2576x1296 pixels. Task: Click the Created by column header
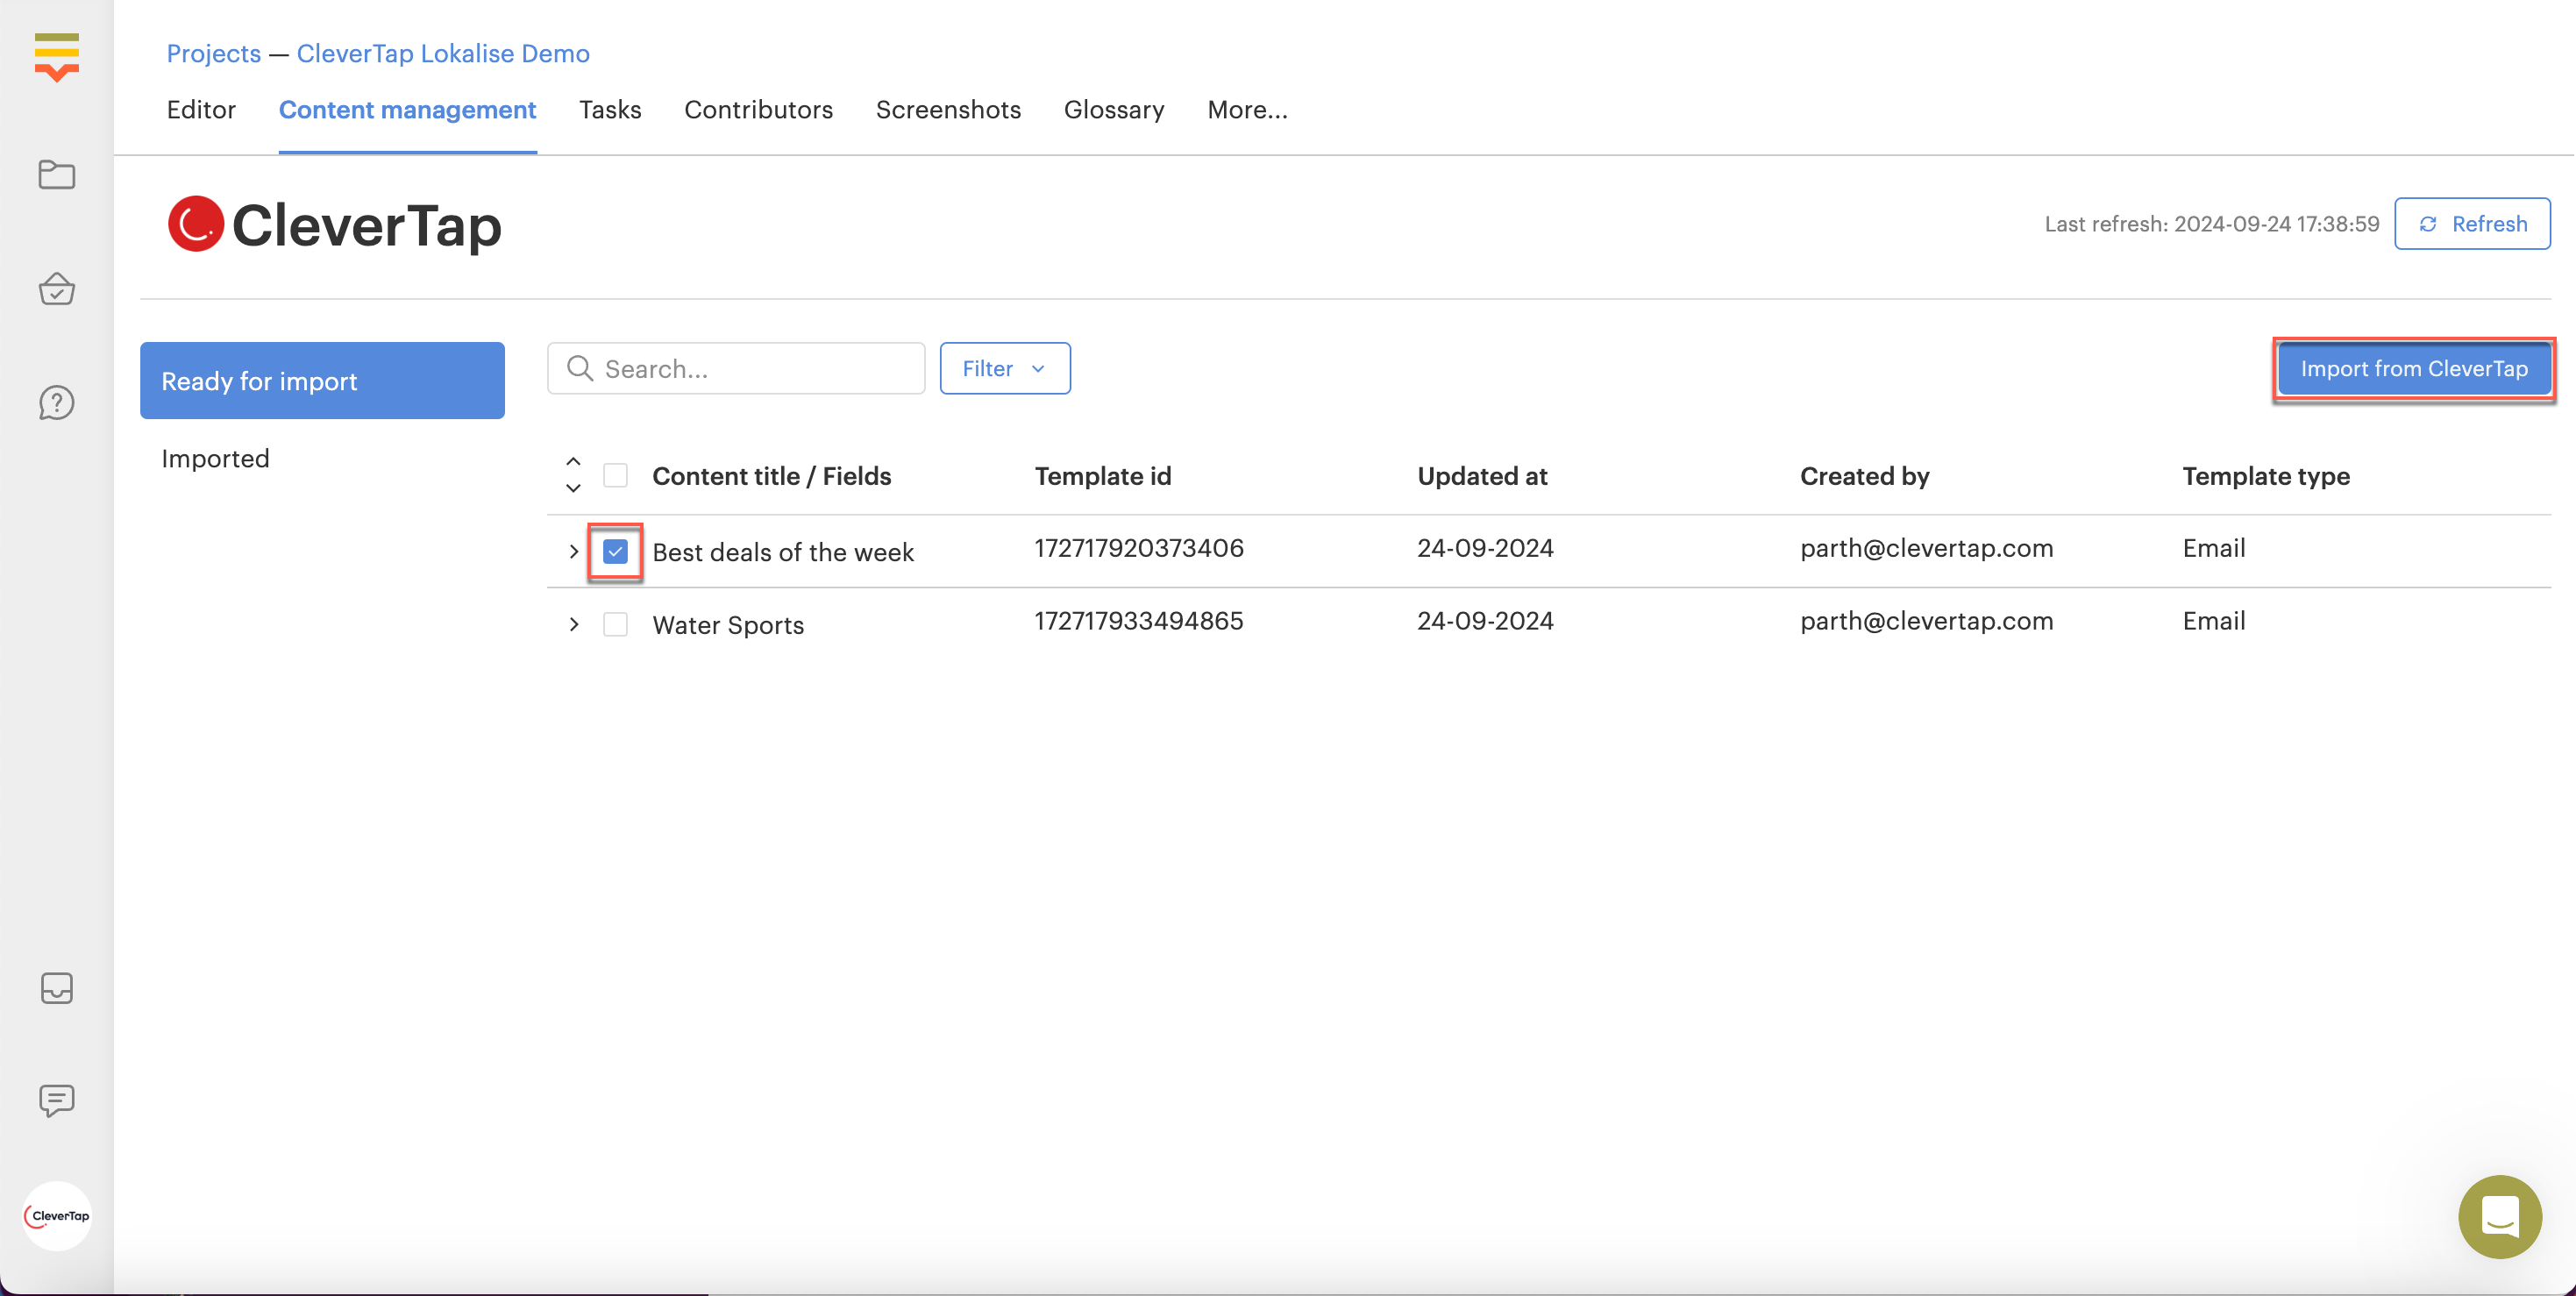pos(1864,475)
